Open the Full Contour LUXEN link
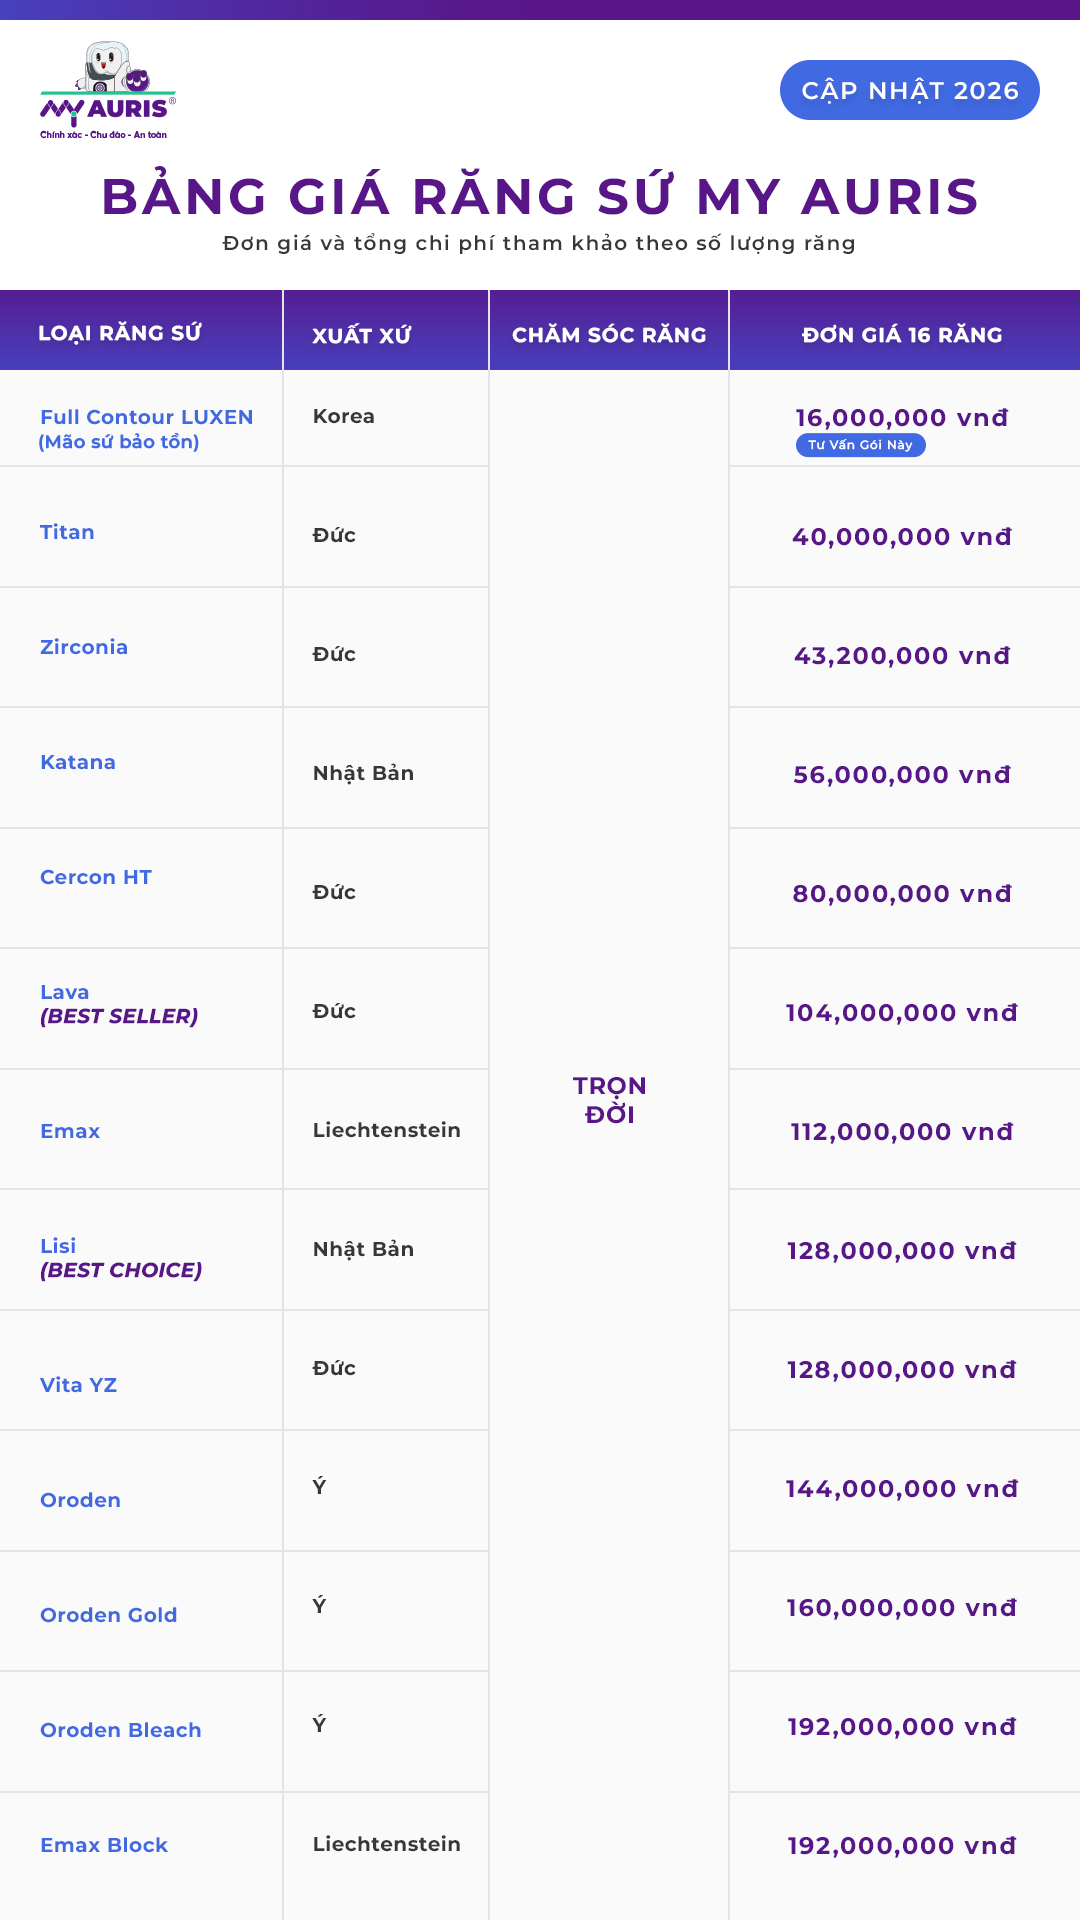 [146, 429]
